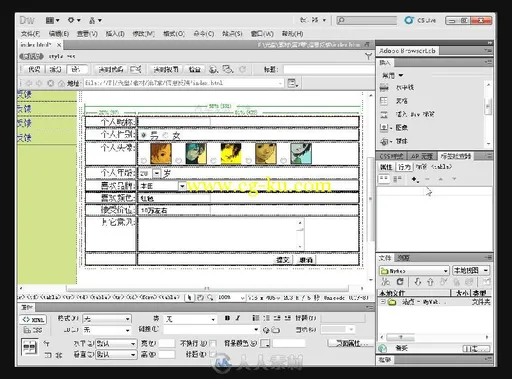
Task: Select the arrow Select tool in status bar
Action: (x=189, y=297)
